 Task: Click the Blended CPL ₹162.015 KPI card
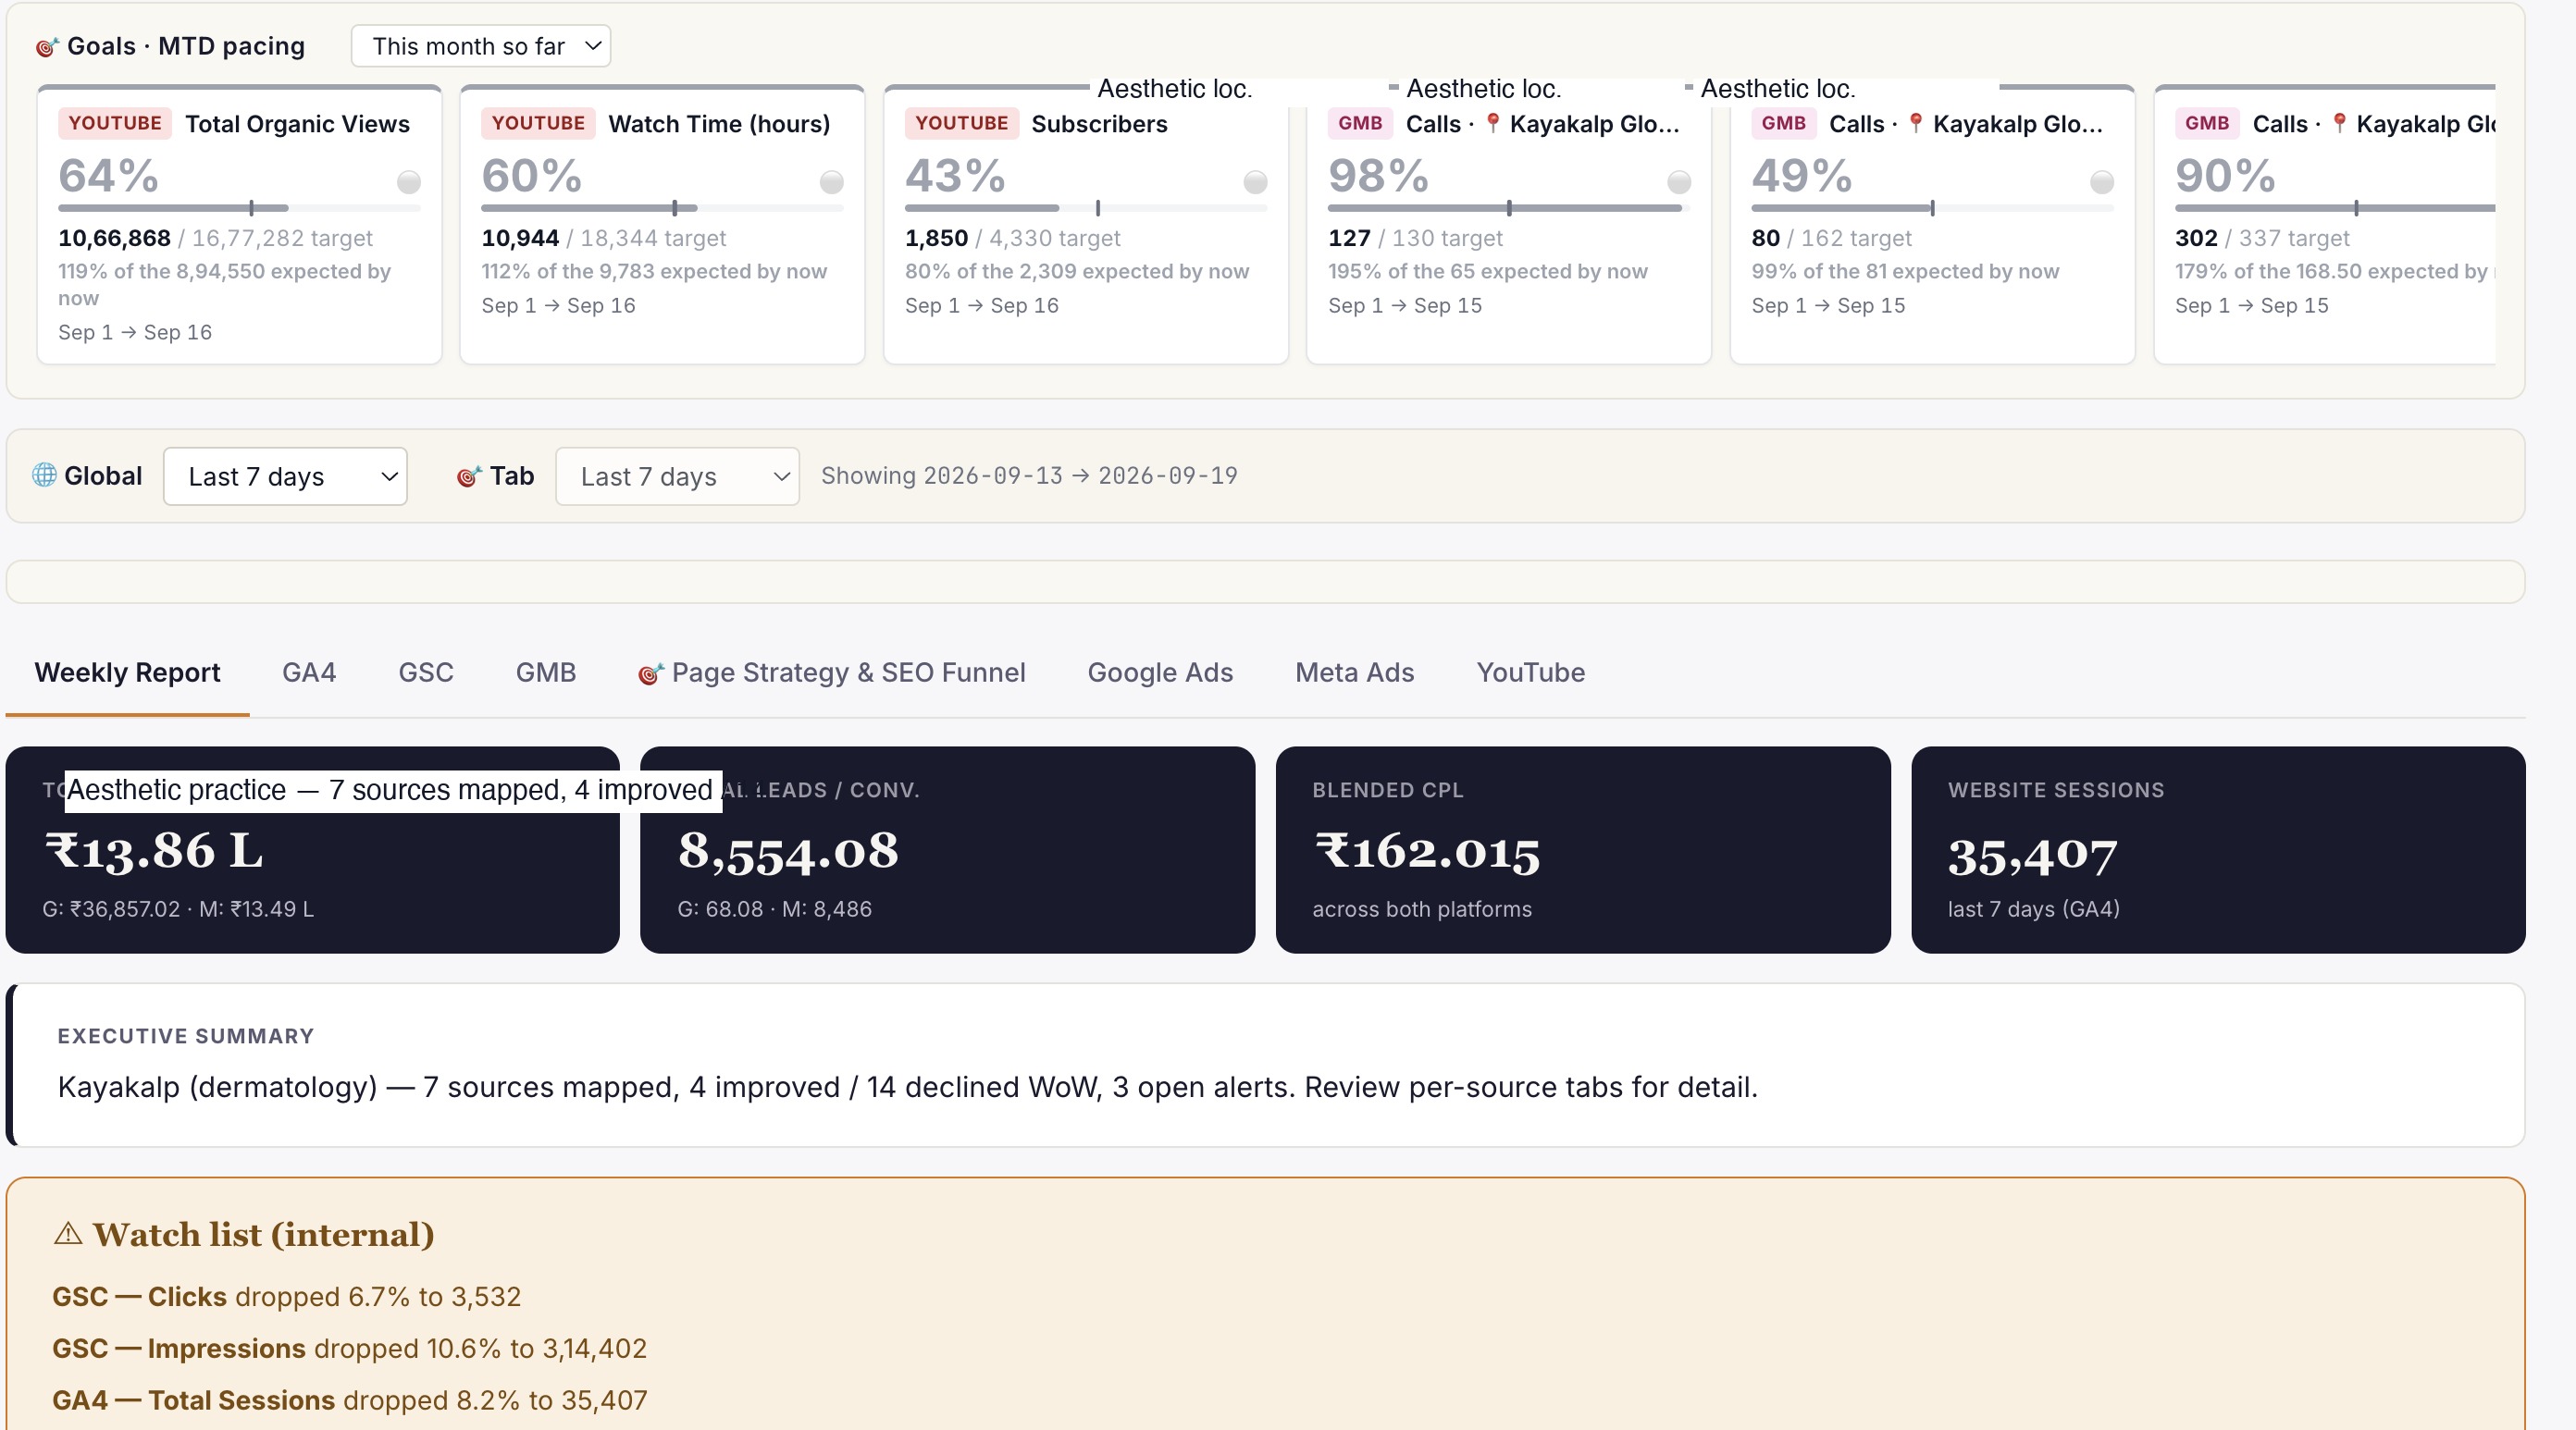click(x=1583, y=850)
